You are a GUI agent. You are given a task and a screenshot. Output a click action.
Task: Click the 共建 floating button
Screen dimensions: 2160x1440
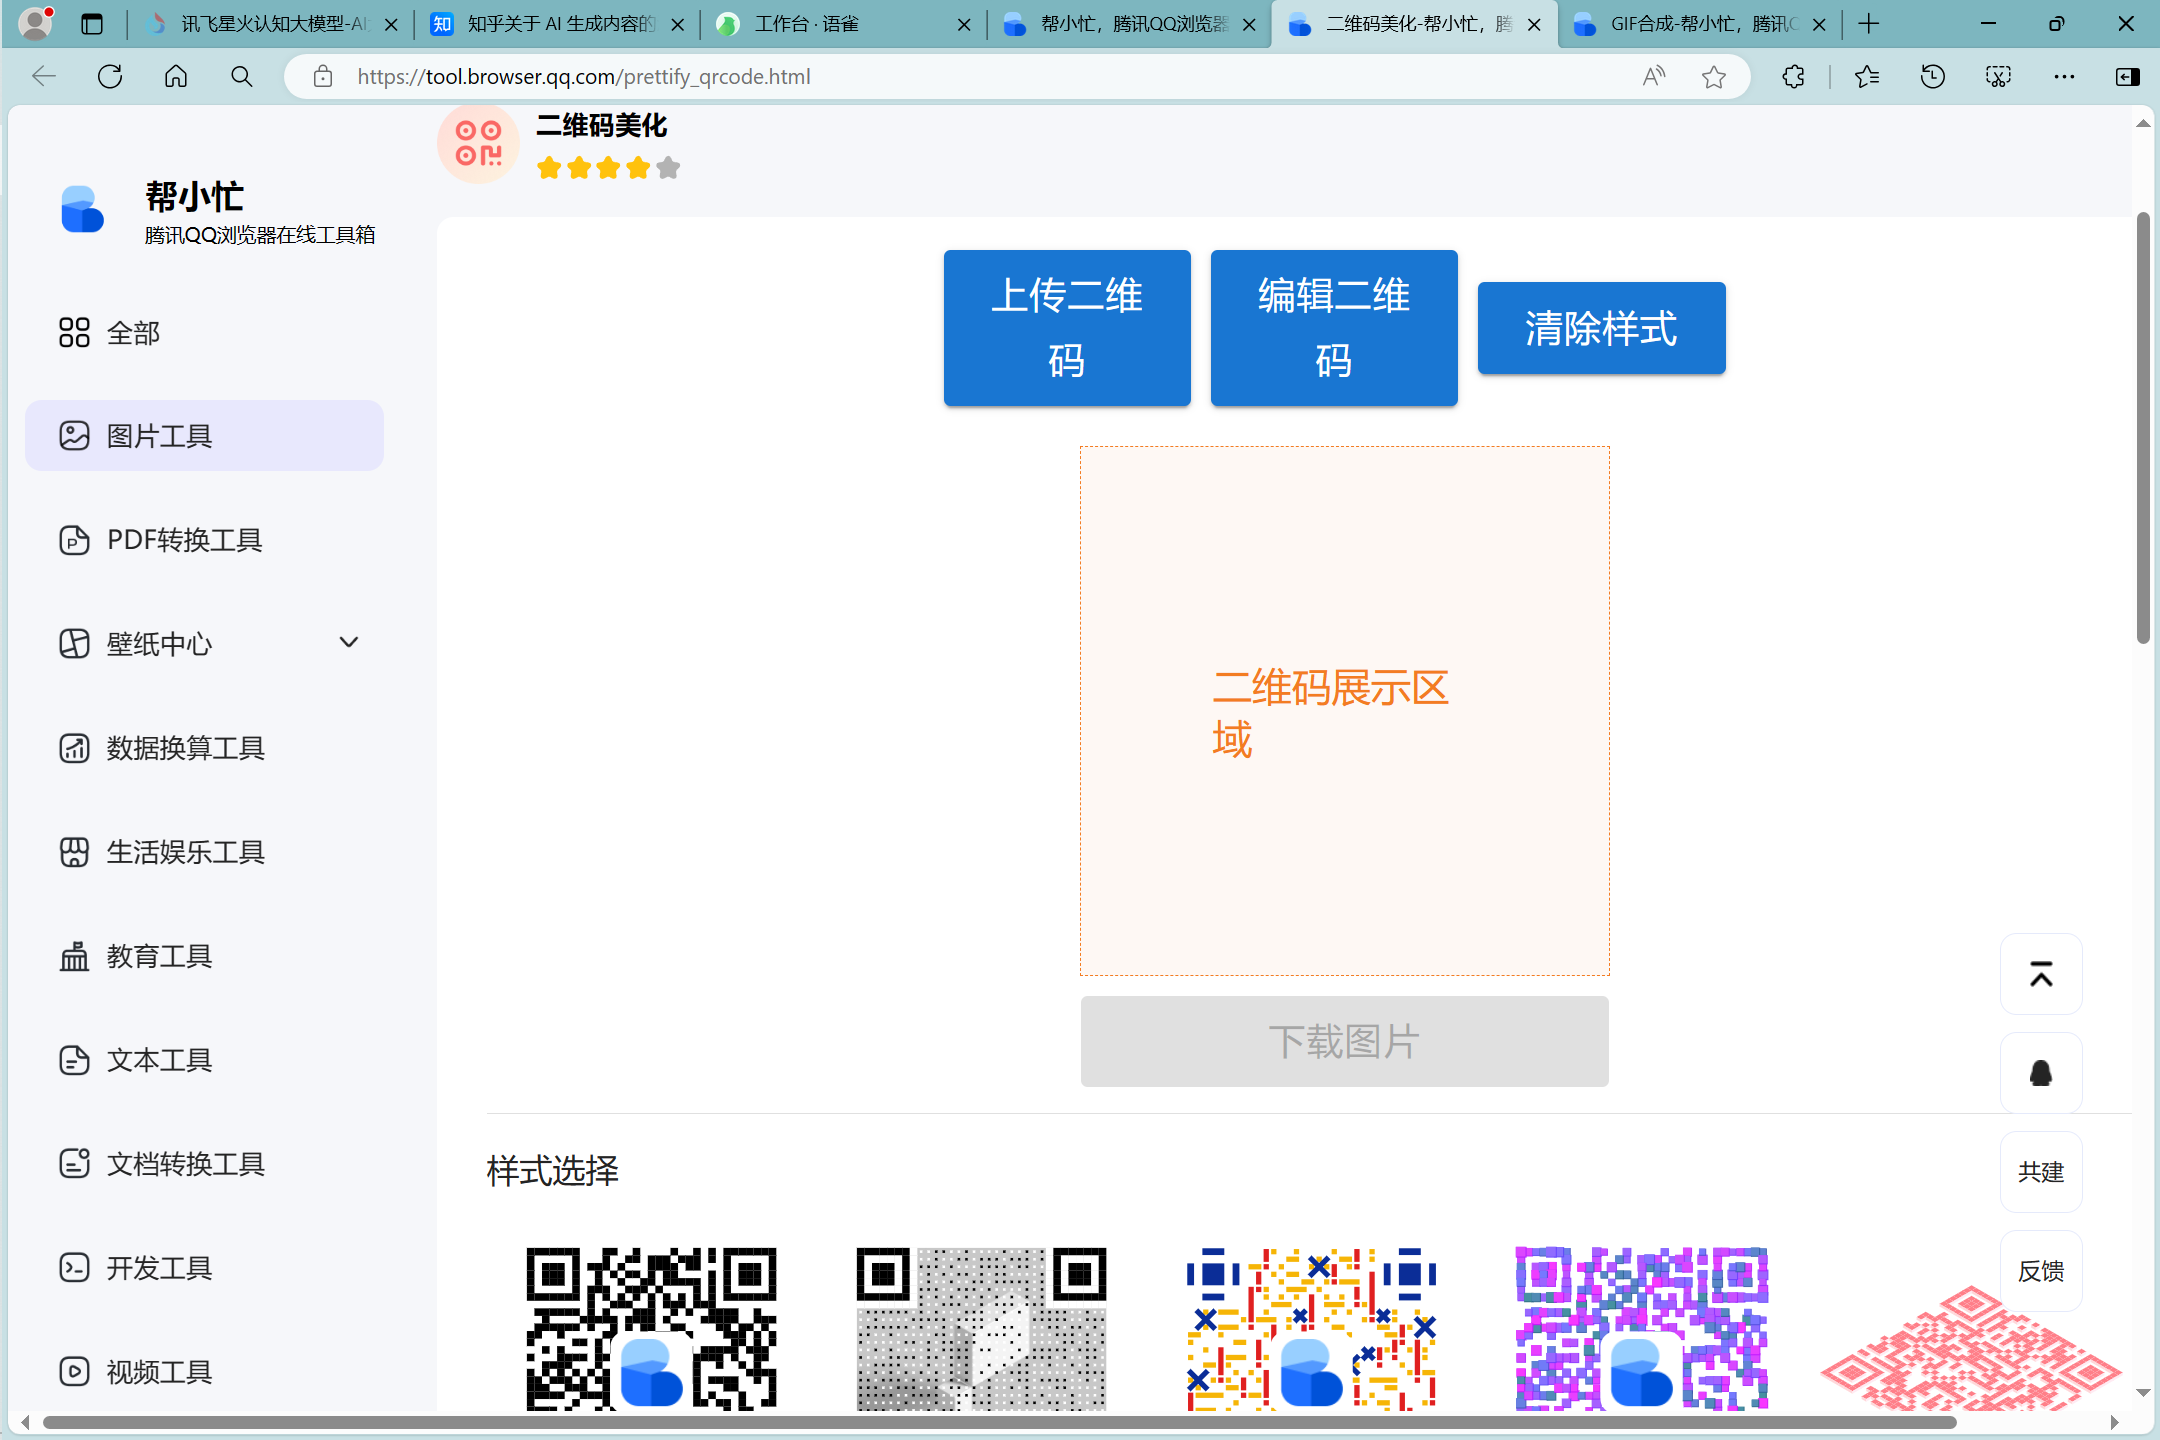point(2041,1172)
